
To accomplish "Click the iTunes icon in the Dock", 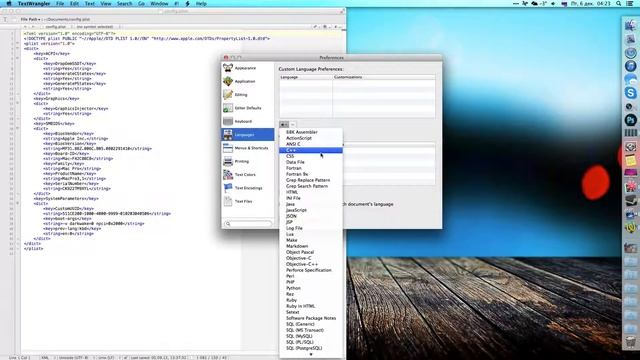I will (630, 66).
